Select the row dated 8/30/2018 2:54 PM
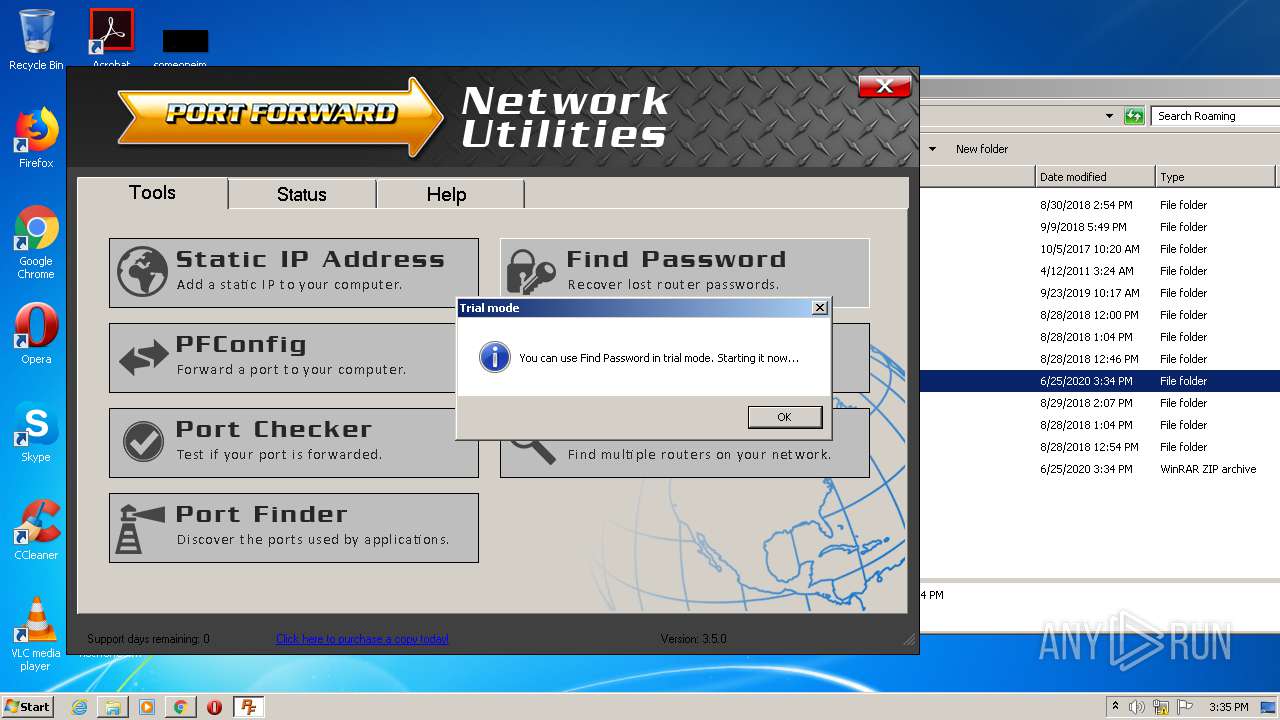 [1100, 205]
